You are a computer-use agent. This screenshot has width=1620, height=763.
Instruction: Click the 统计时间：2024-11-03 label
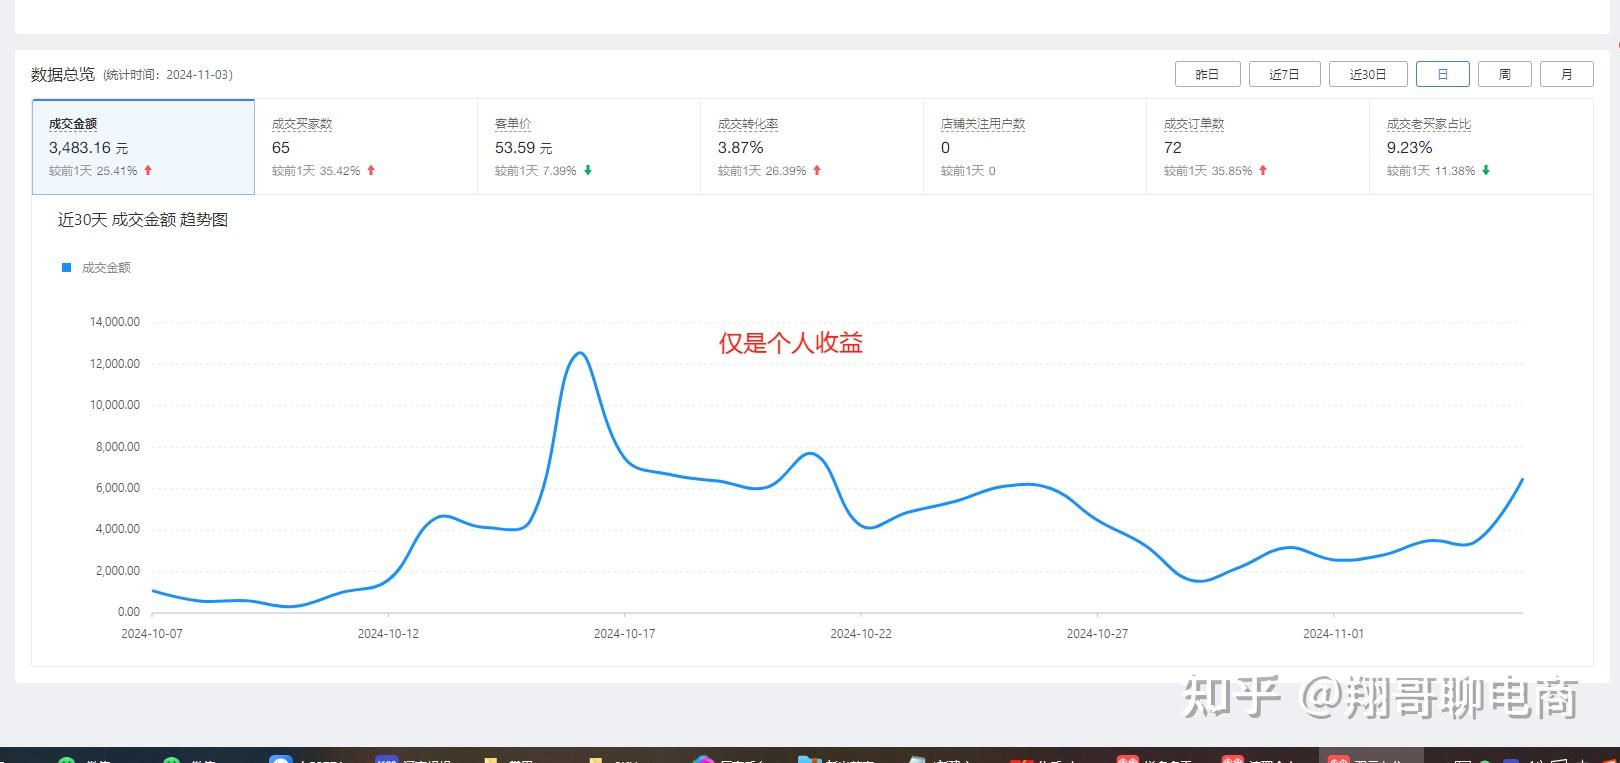pos(168,75)
